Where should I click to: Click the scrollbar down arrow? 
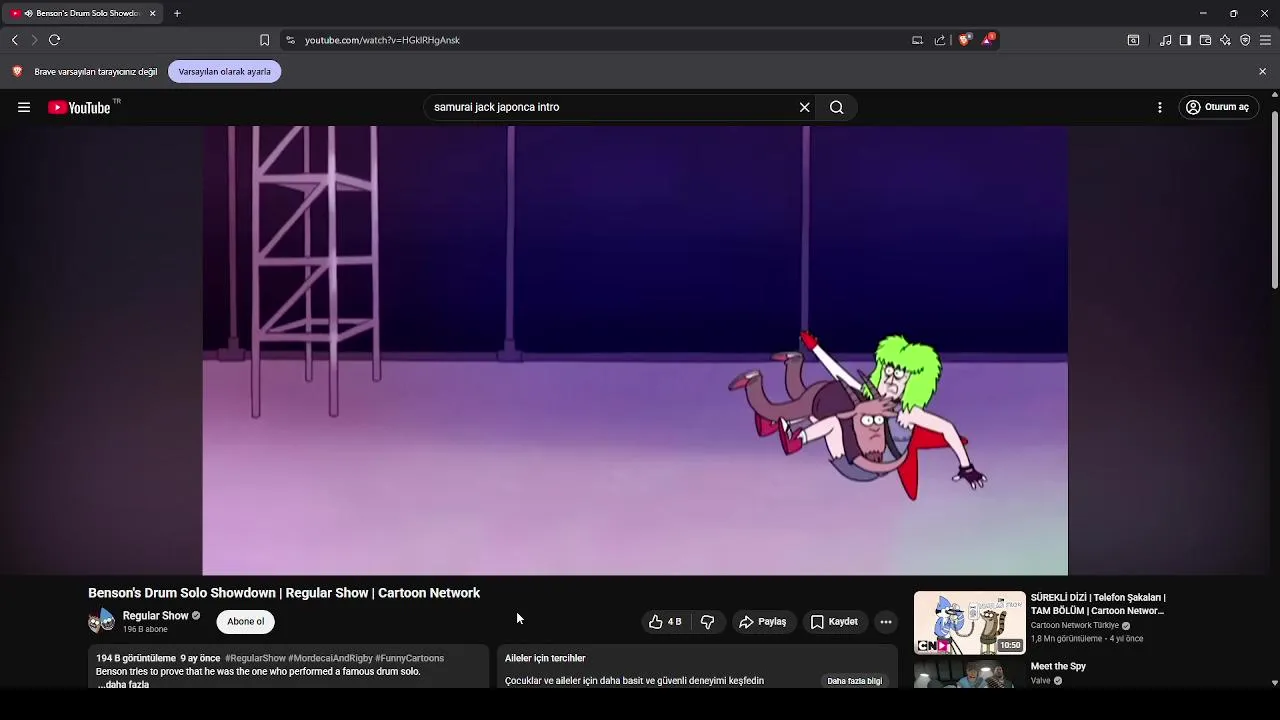point(1274,683)
